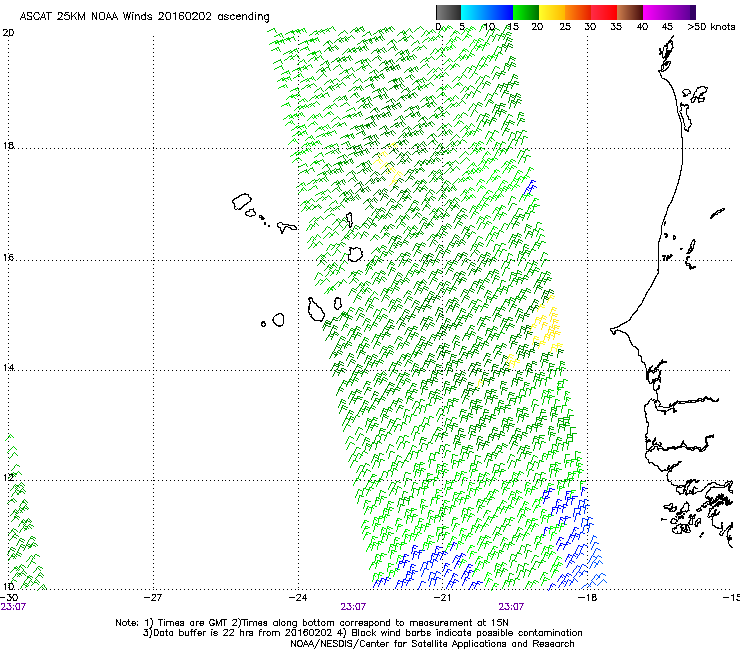Click the latitude label "16"
This screenshot has height=650, width=740.
pyautogui.click(x=8, y=257)
